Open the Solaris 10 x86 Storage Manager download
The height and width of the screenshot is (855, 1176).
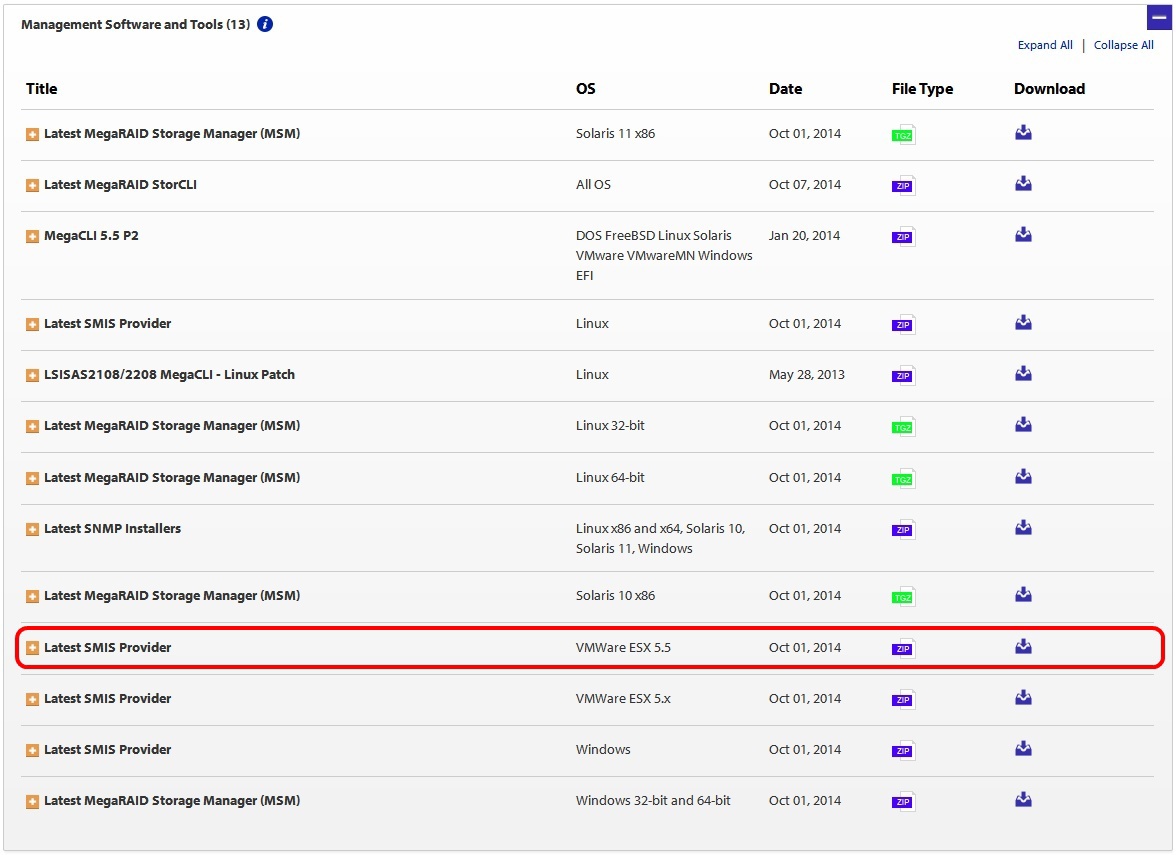[1022, 594]
